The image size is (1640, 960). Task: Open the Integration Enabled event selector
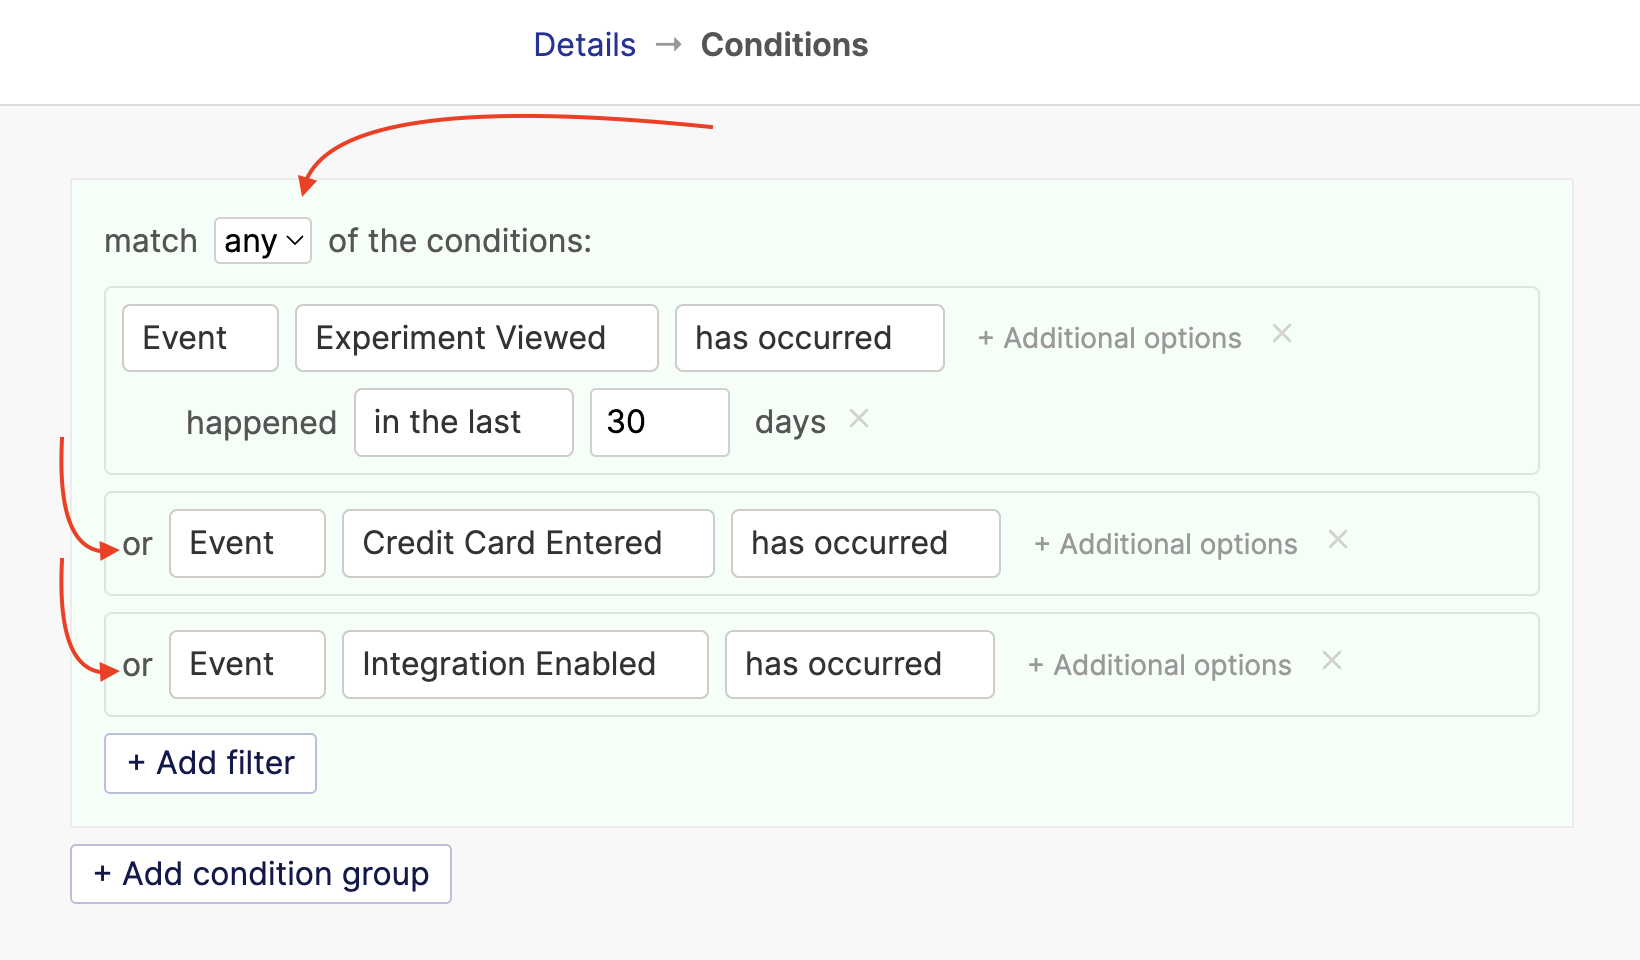[525, 664]
